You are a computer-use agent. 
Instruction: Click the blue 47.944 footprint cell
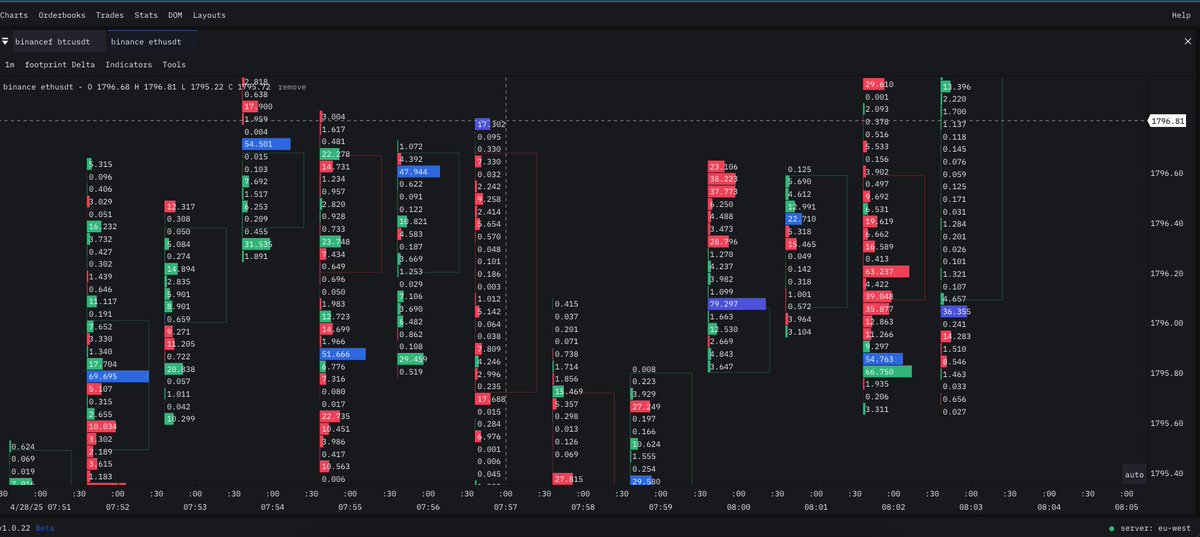(419, 172)
